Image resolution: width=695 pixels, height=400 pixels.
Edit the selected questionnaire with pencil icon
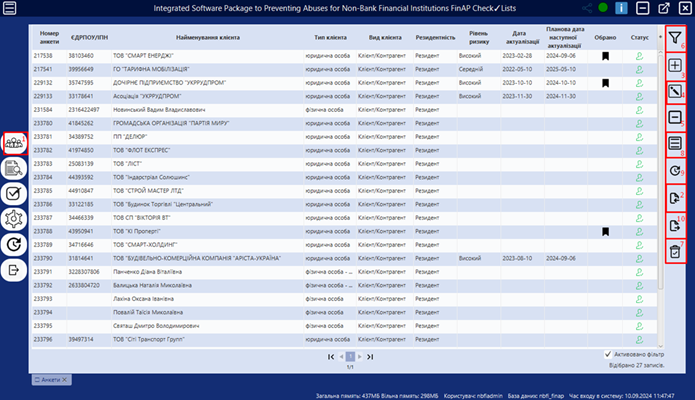point(675,92)
